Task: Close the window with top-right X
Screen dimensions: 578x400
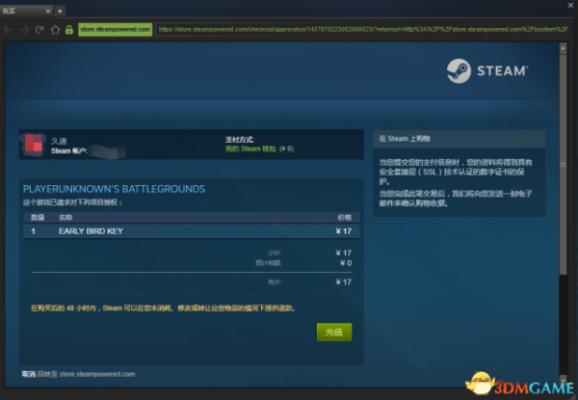Action: pos(570,5)
